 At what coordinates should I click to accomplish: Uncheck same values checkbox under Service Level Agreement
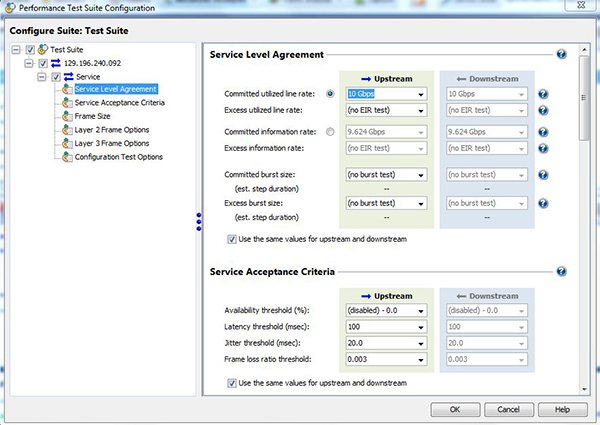click(x=233, y=239)
